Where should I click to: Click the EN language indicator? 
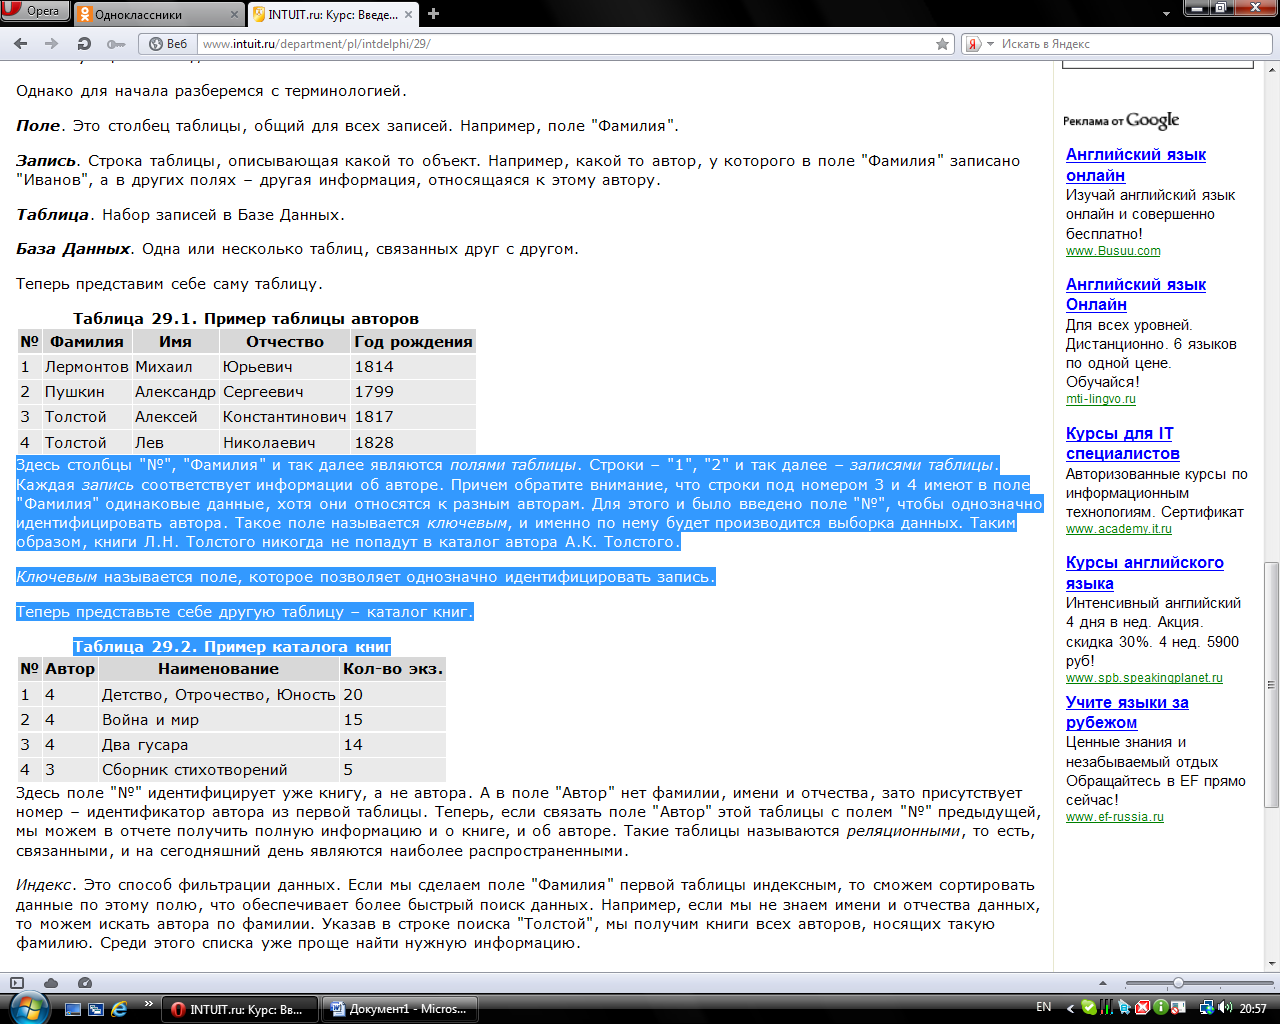tap(1044, 1008)
